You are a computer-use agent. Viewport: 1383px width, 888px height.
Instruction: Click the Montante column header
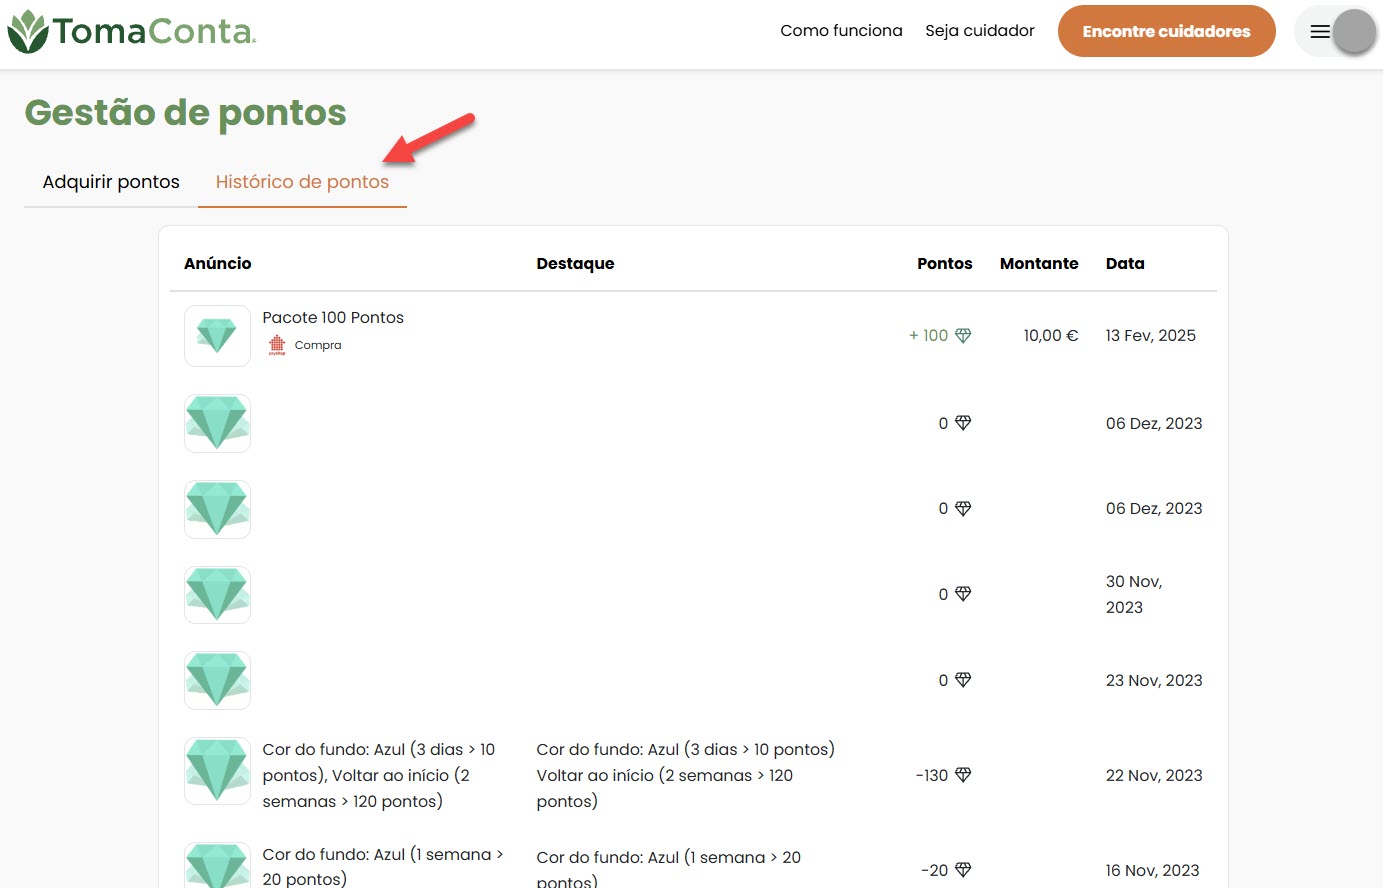click(x=1039, y=263)
